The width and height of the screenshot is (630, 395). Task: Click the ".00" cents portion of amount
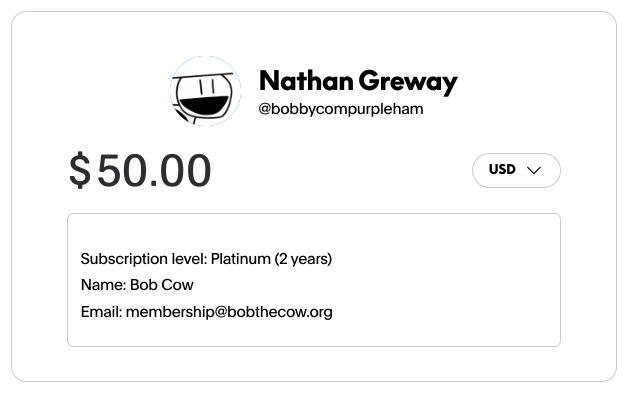tap(180, 171)
